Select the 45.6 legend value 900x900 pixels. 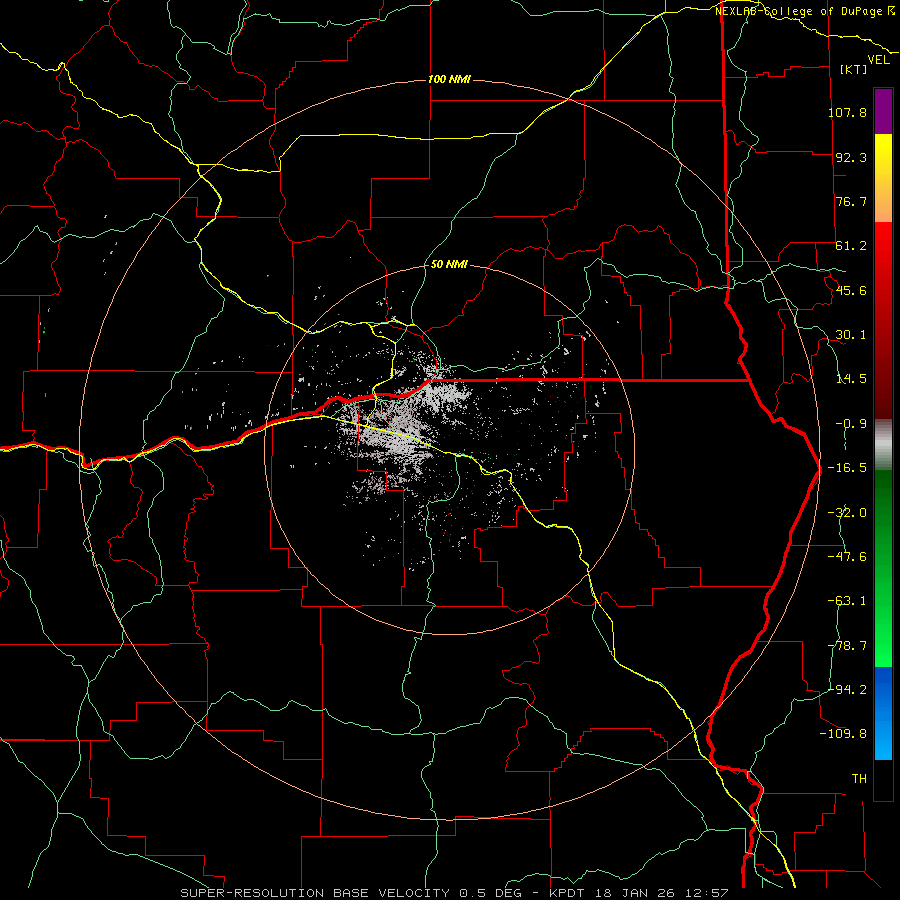point(851,290)
